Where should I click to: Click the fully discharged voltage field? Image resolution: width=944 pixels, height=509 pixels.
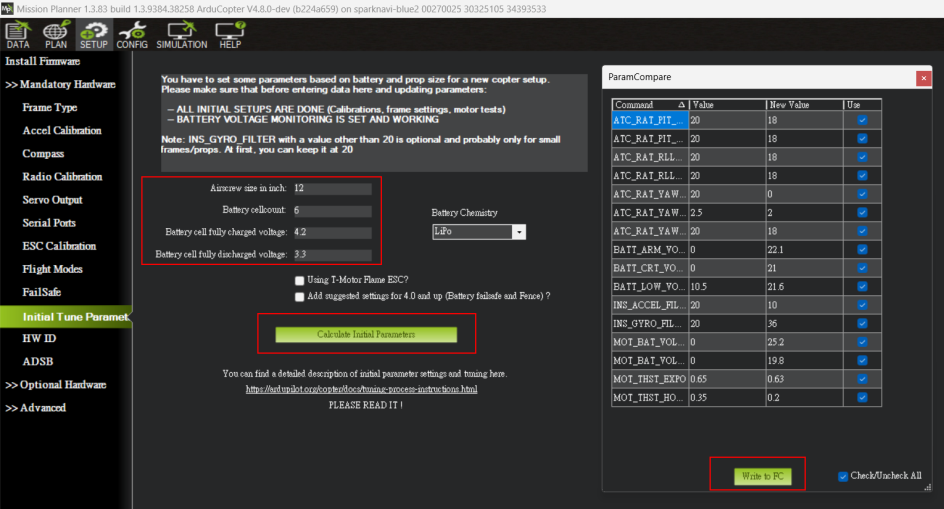[x=332, y=254]
